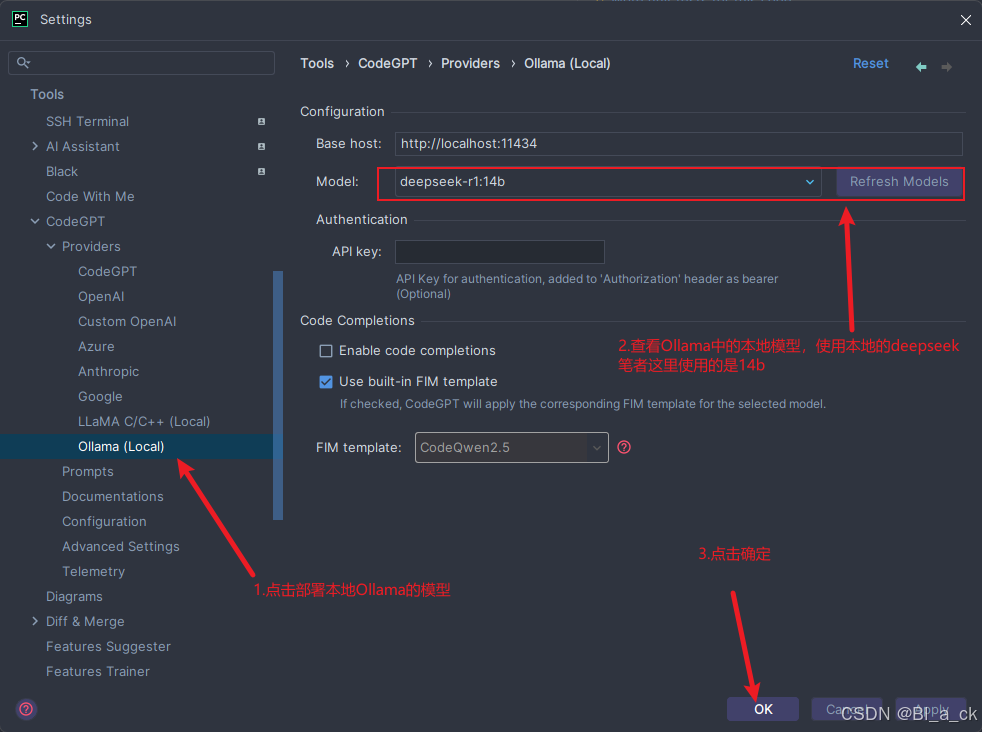Click the API key input field
Screen dimensions: 982x732
pyautogui.click(x=500, y=252)
